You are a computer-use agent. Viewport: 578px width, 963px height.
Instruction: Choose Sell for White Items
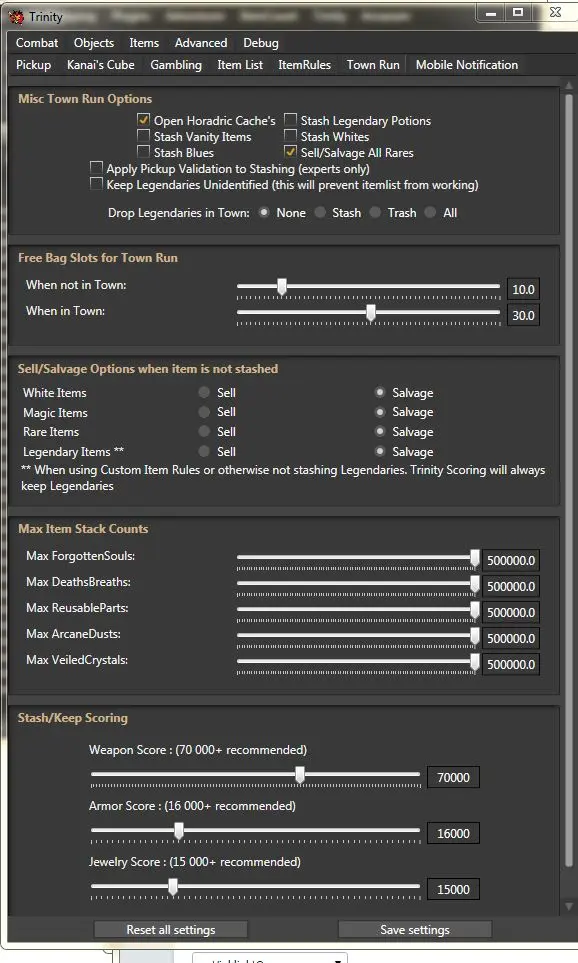[204, 392]
